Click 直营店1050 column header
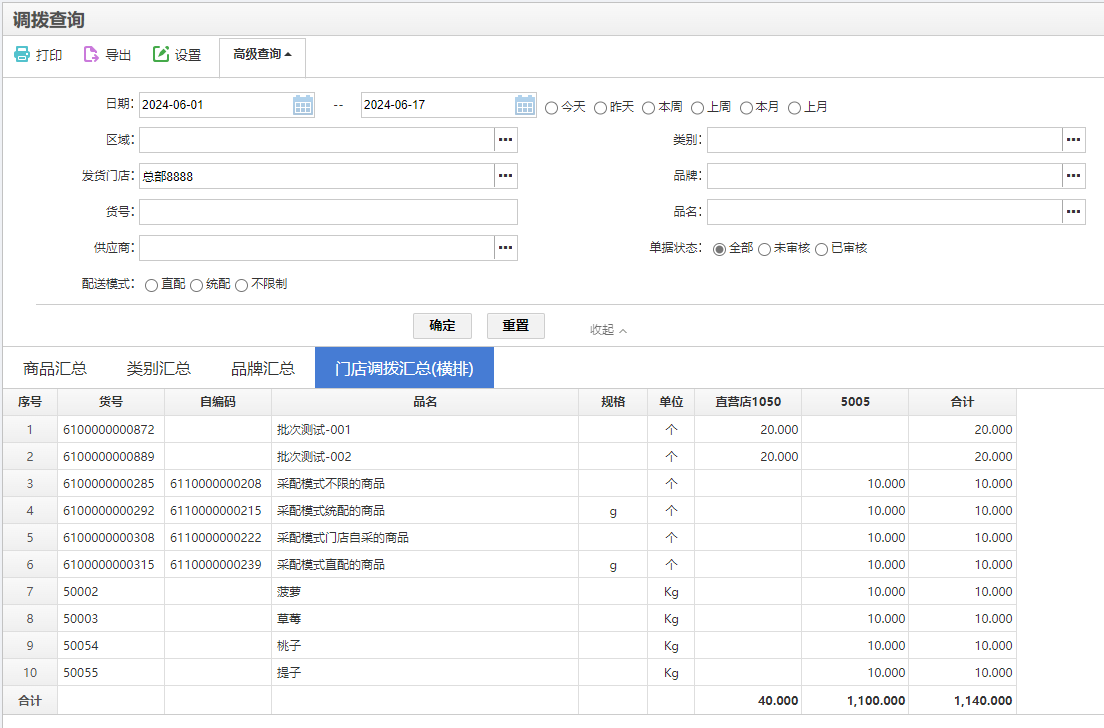The height and width of the screenshot is (728, 1104). pyautogui.click(x=748, y=401)
